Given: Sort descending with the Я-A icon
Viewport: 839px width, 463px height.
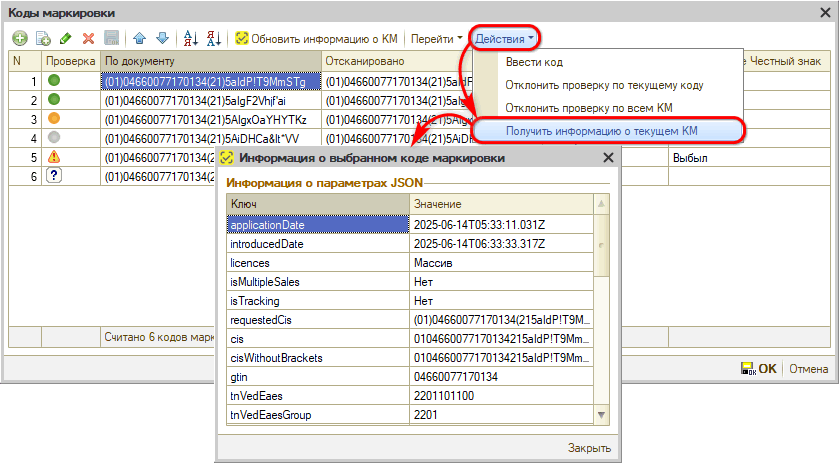Looking at the screenshot, I should click(213, 39).
